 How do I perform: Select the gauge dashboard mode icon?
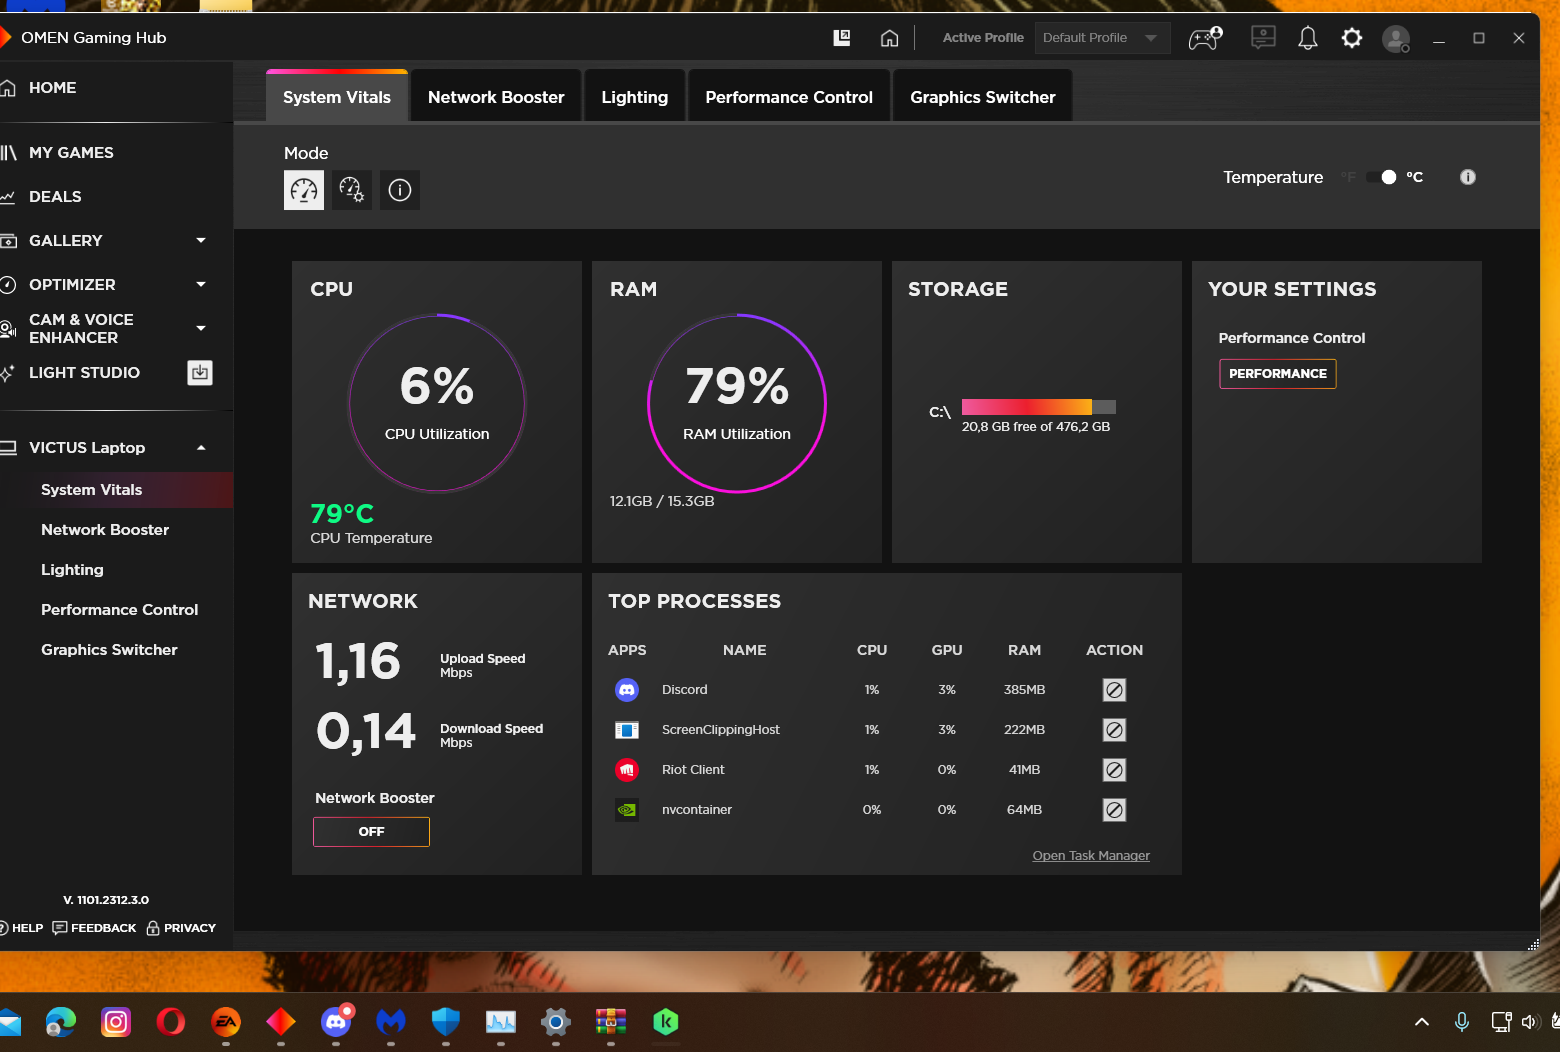coord(304,190)
